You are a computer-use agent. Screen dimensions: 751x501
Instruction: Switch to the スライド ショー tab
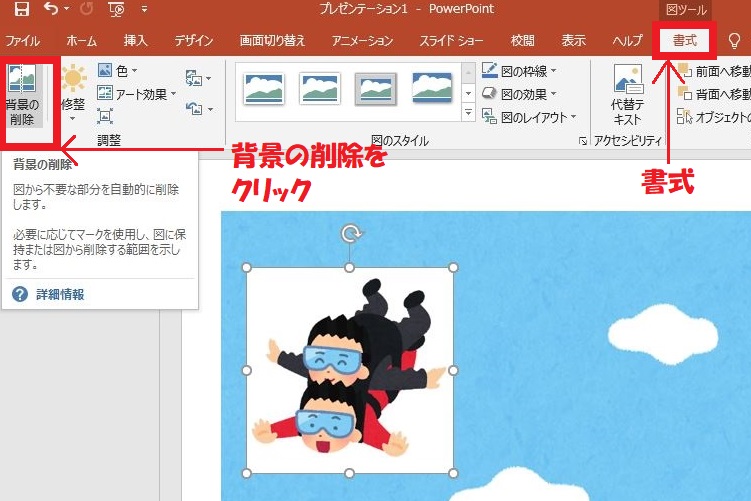pyautogui.click(x=451, y=41)
